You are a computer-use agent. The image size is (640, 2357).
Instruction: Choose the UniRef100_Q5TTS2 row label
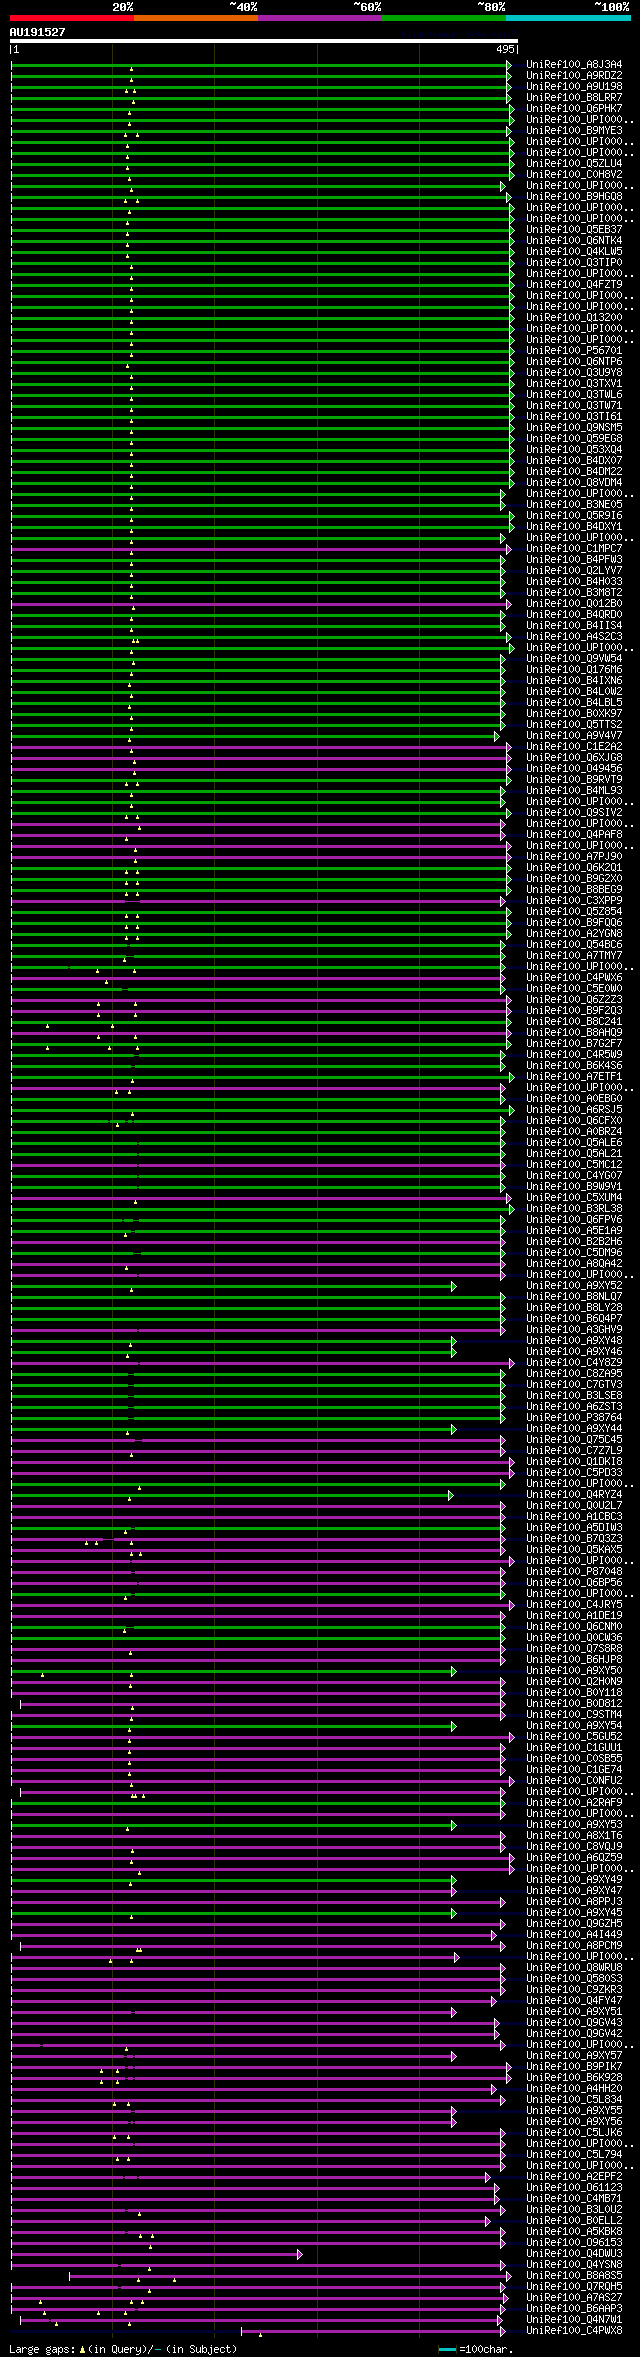coord(574,724)
